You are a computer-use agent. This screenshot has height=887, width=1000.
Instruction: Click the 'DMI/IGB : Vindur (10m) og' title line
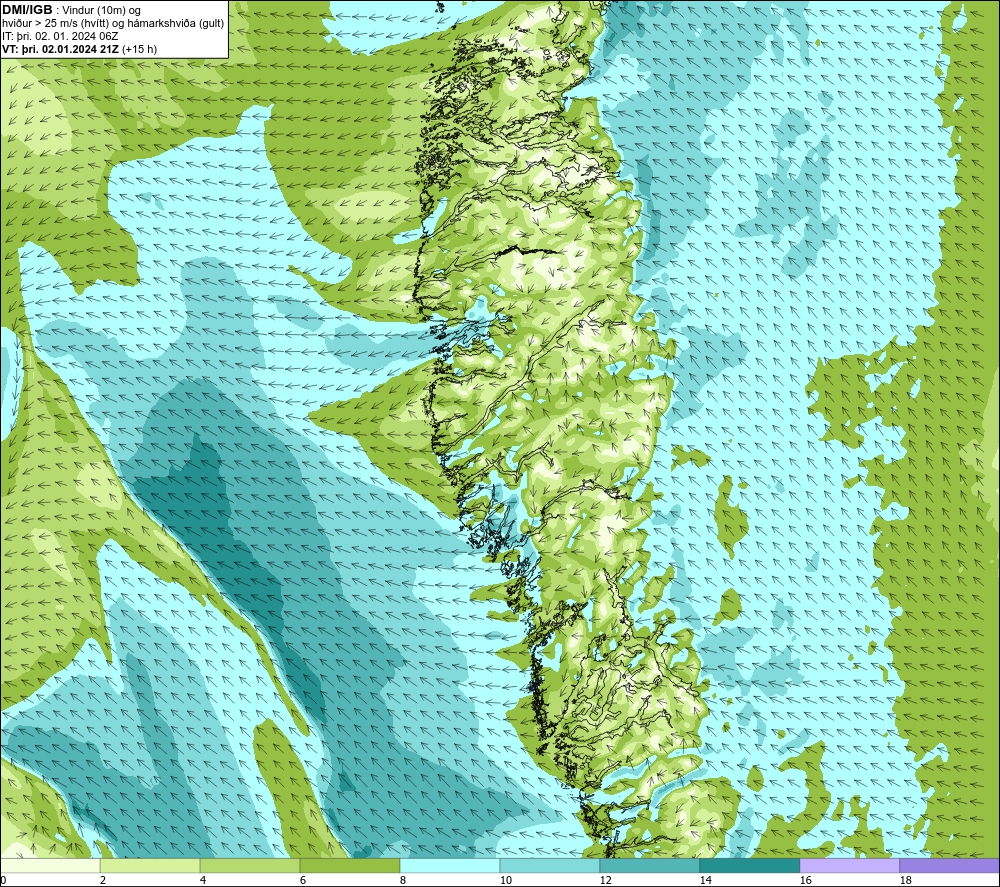pos(71,10)
